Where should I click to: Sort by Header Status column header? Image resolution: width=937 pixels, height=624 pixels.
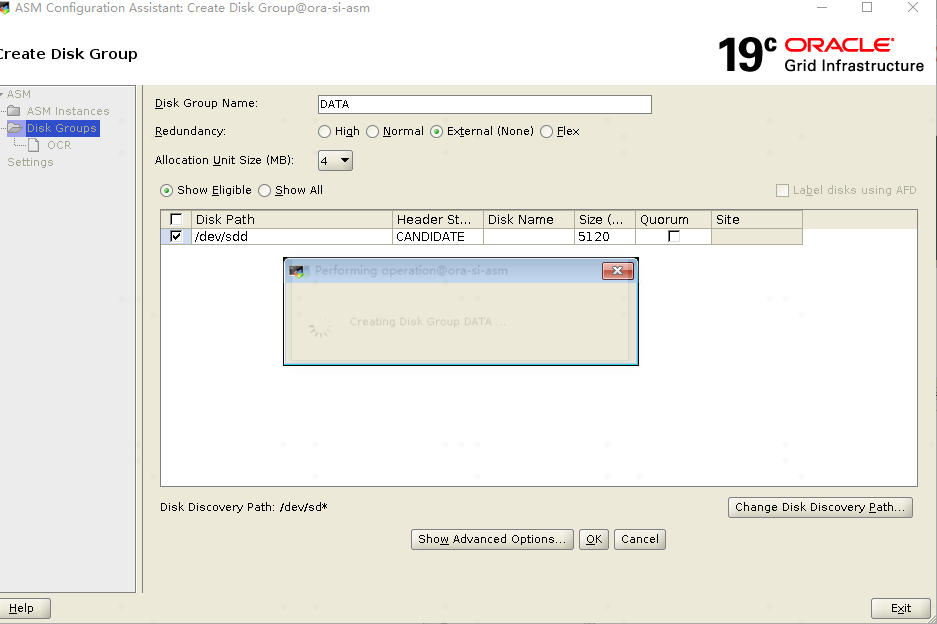(437, 219)
